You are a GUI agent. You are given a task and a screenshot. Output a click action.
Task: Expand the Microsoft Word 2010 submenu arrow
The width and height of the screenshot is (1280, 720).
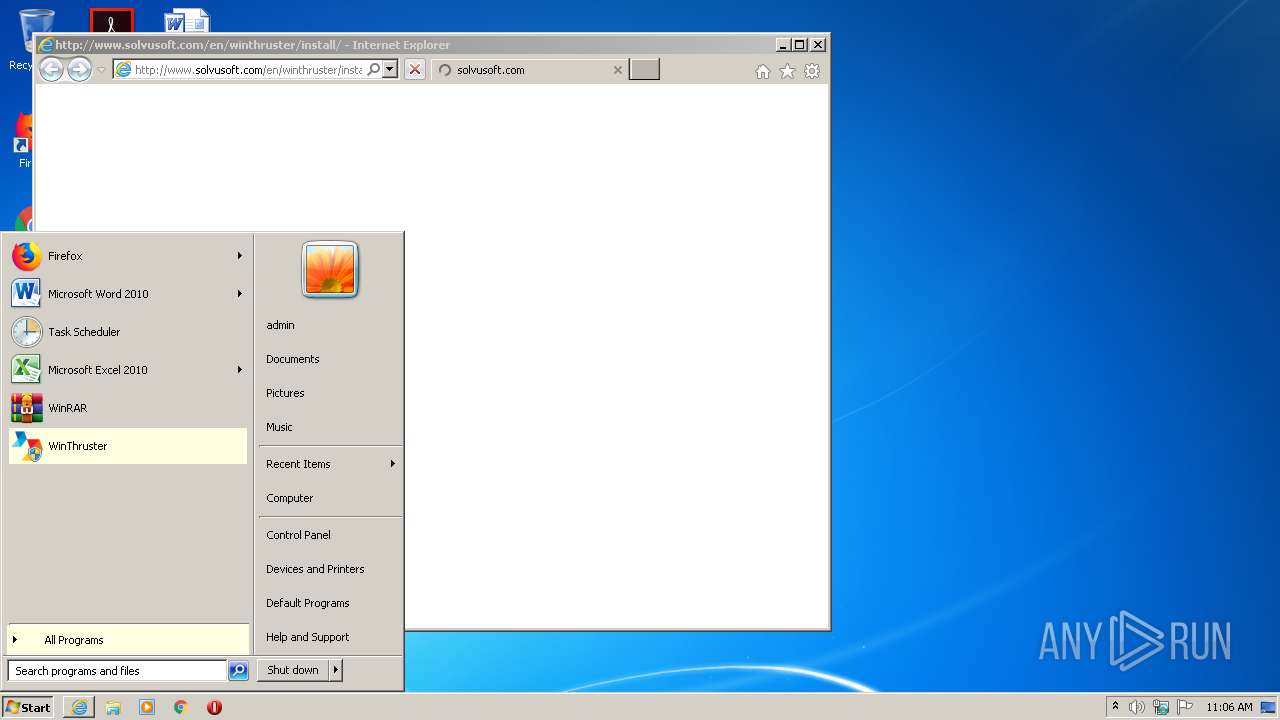tap(240, 294)
